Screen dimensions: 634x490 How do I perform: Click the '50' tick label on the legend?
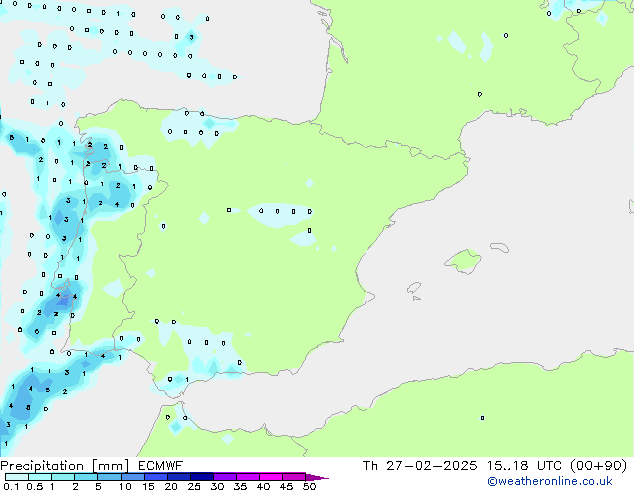[x=309, y=486]
